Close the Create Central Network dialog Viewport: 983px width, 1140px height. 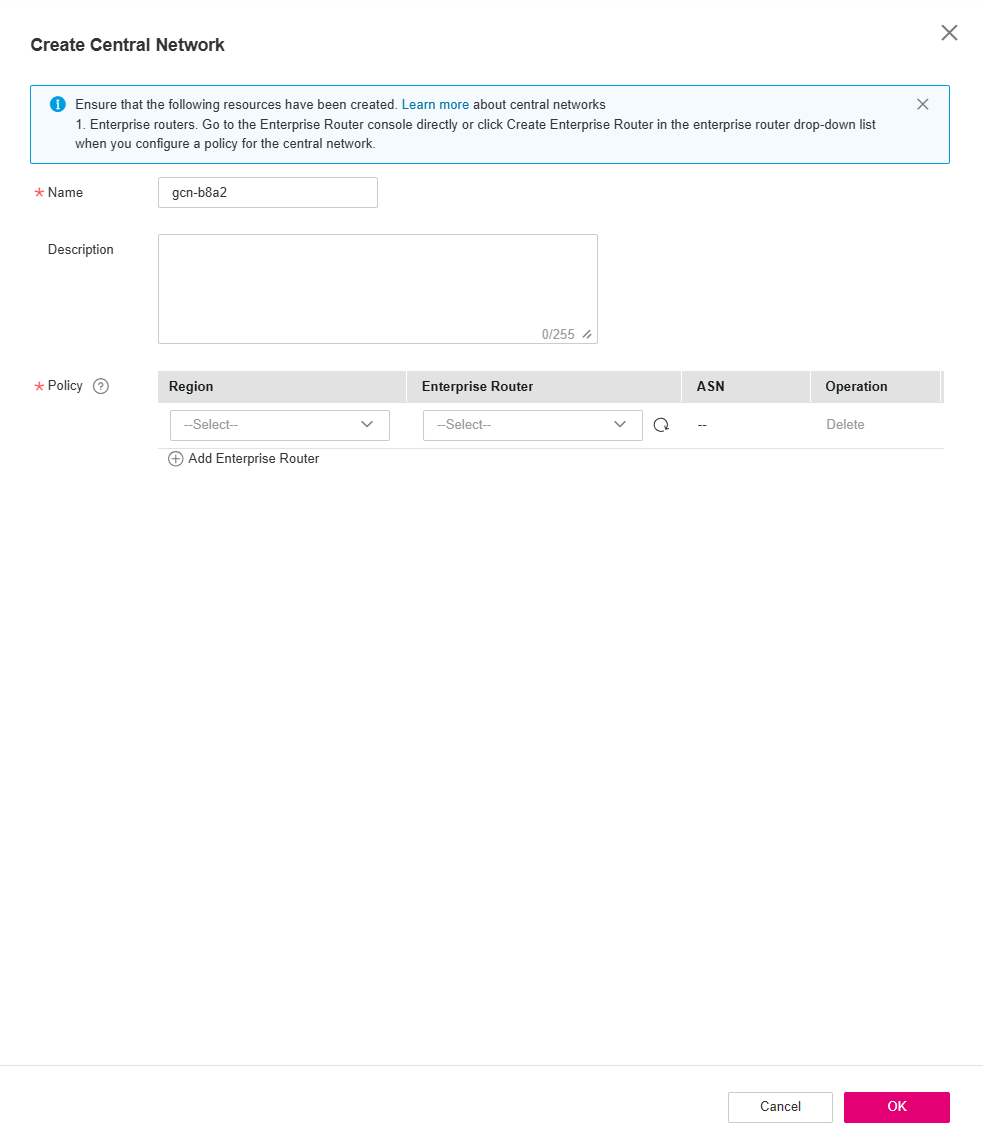tap(949, 33)
